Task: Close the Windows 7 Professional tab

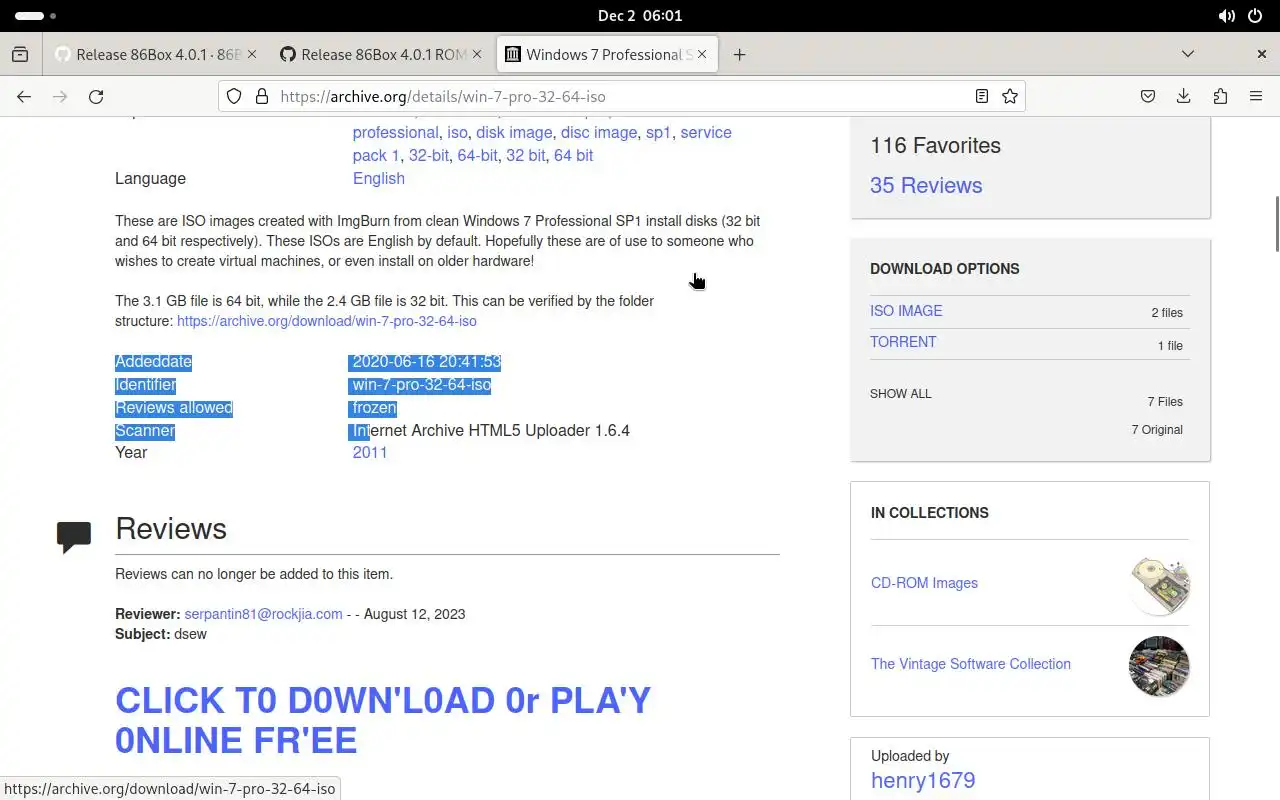Action: (x=702, y=54)
